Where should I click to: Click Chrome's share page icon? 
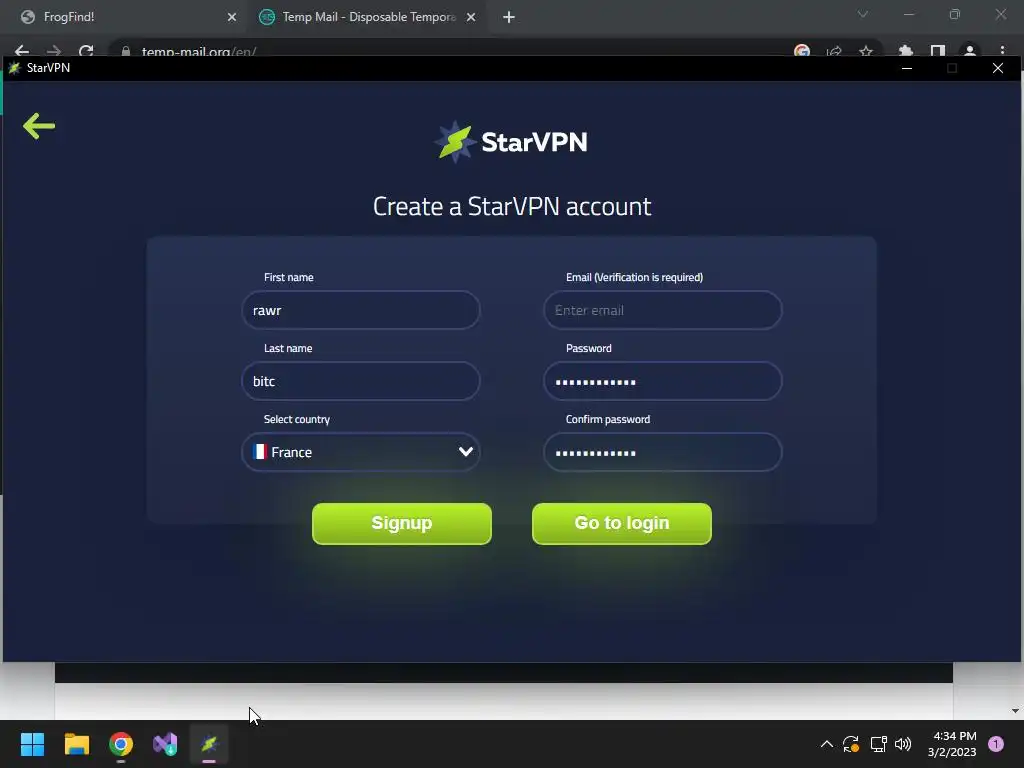pyautogui.click(x=834, y=51)
